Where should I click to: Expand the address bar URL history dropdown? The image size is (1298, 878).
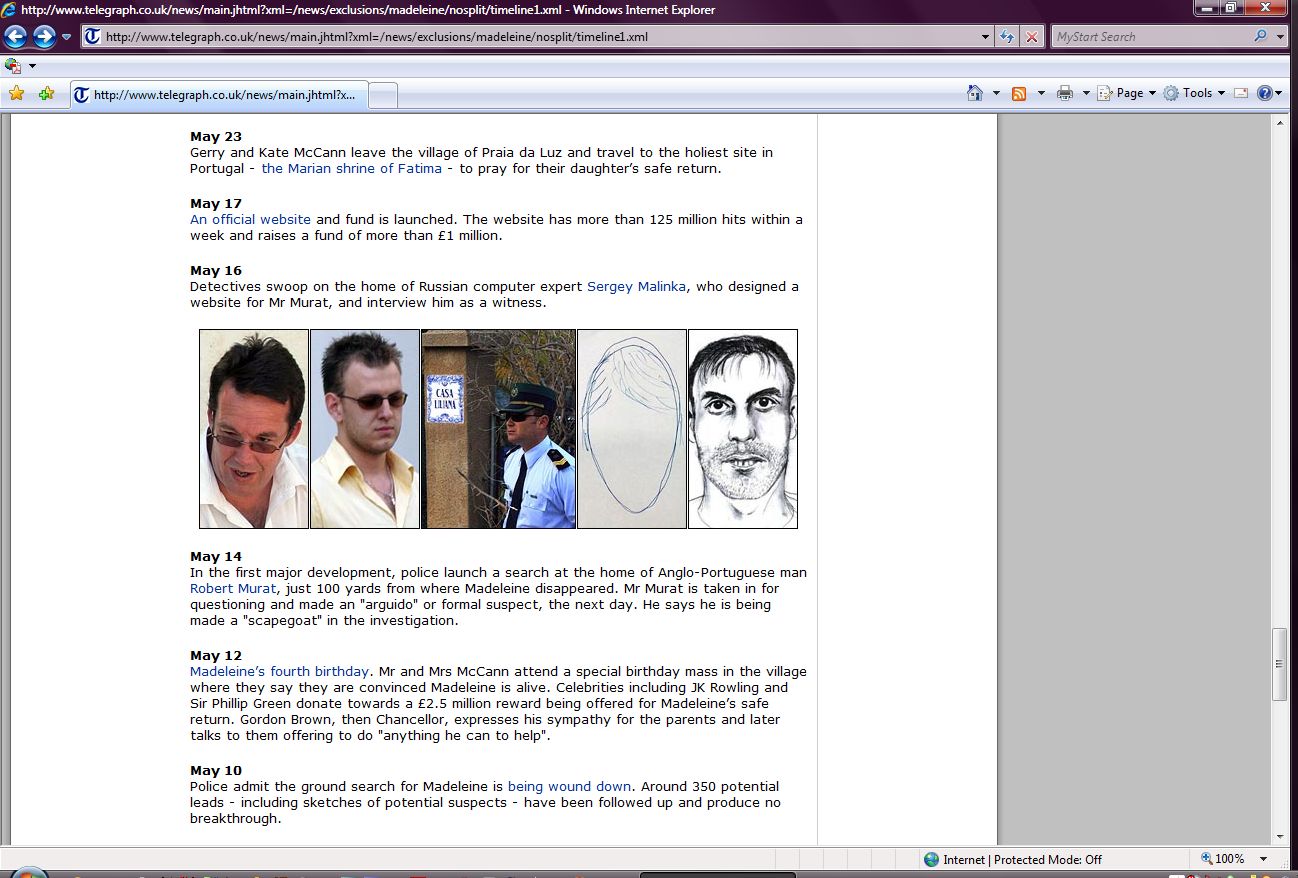pos(986,37)
